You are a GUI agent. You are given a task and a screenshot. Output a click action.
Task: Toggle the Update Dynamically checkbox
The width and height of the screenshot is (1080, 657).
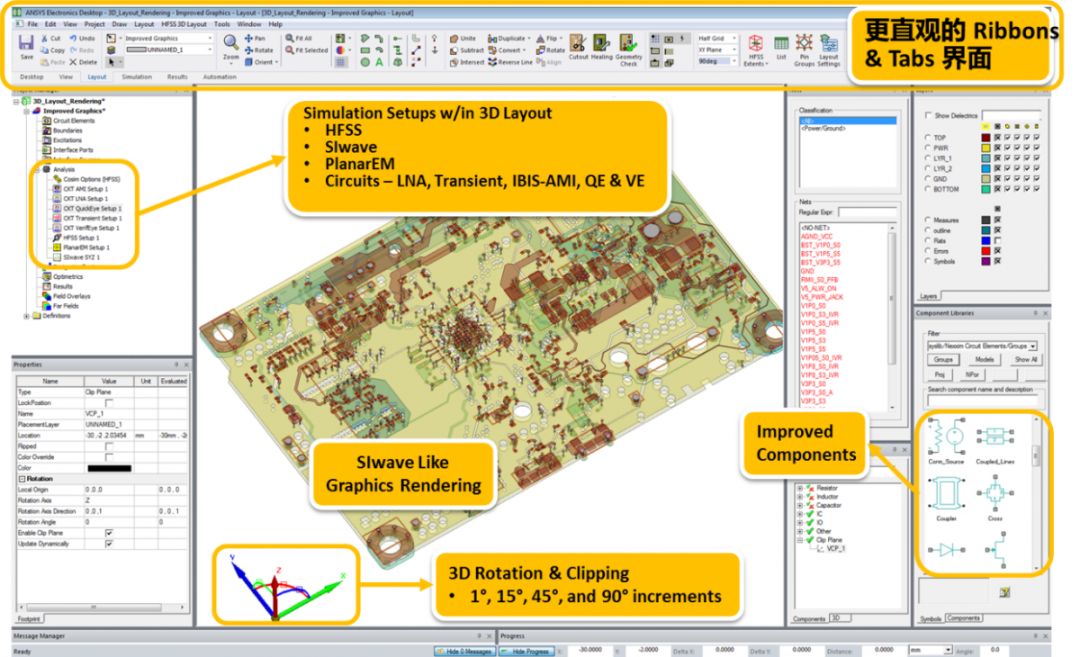pyautogui.click(x=109, y=544)
